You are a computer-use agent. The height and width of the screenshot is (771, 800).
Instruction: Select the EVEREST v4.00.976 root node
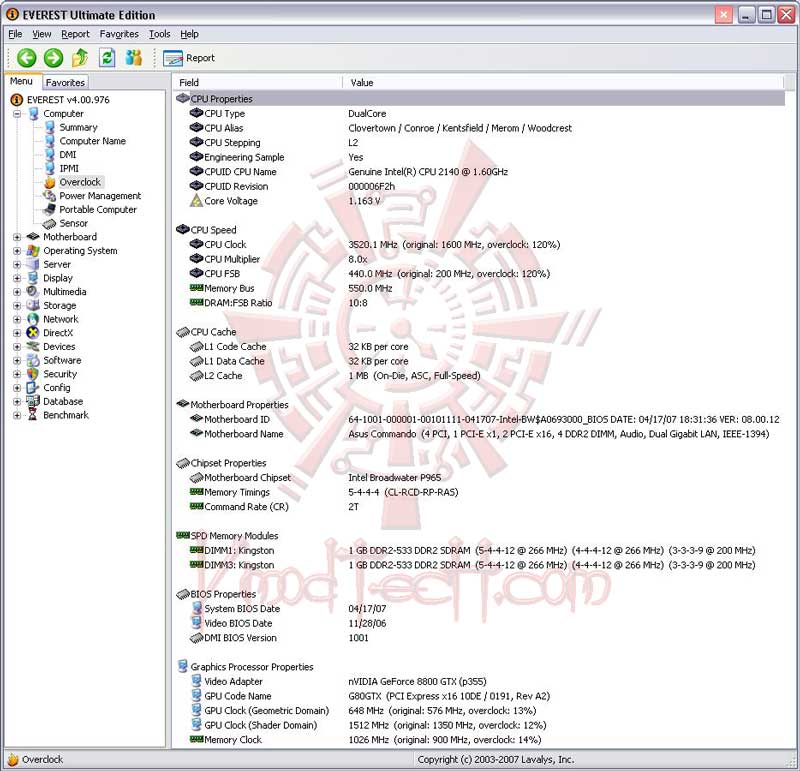coord(68,100)
